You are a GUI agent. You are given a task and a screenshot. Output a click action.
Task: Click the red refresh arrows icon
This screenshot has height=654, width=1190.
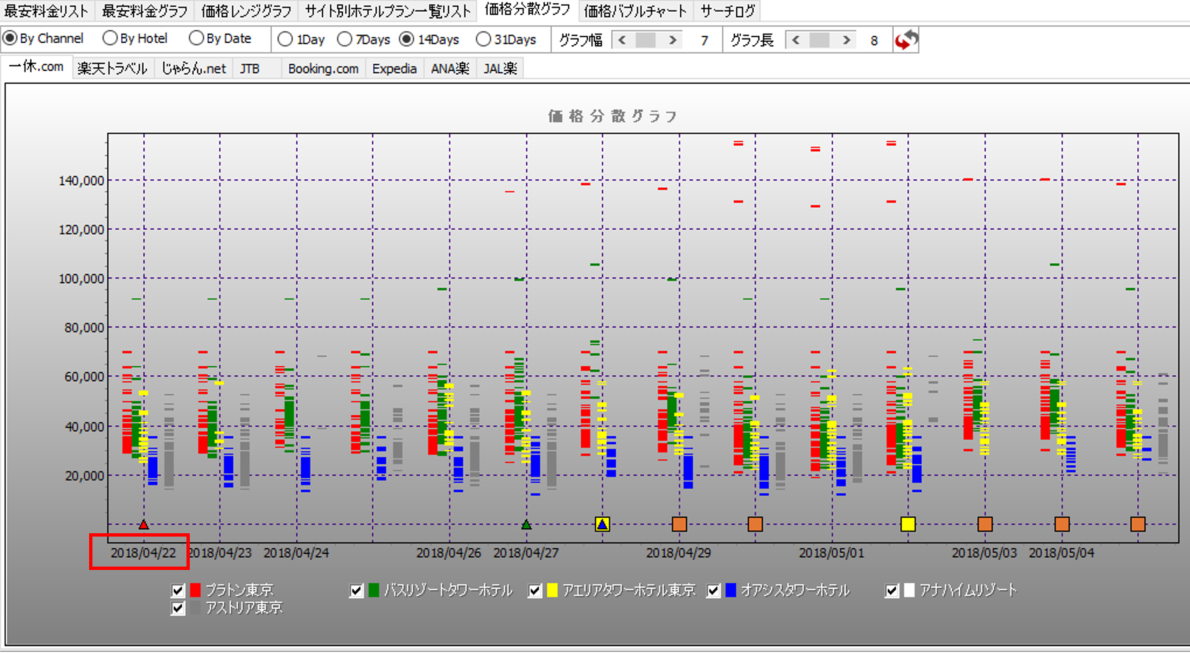(x=906, y=40)
